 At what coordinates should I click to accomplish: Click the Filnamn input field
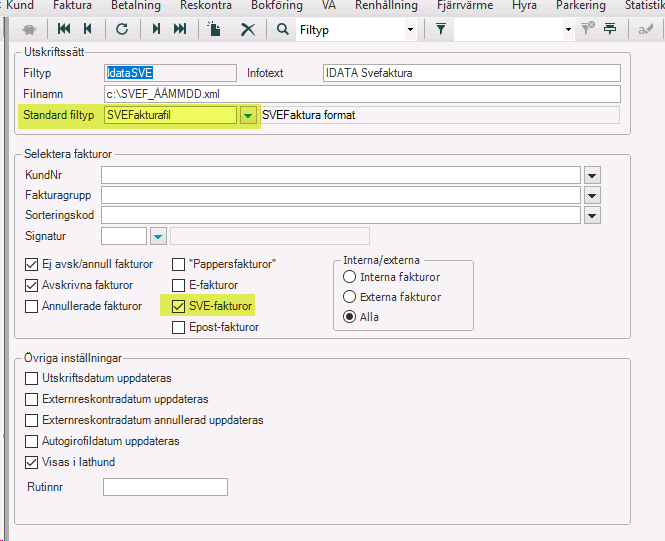click(362, 94)
